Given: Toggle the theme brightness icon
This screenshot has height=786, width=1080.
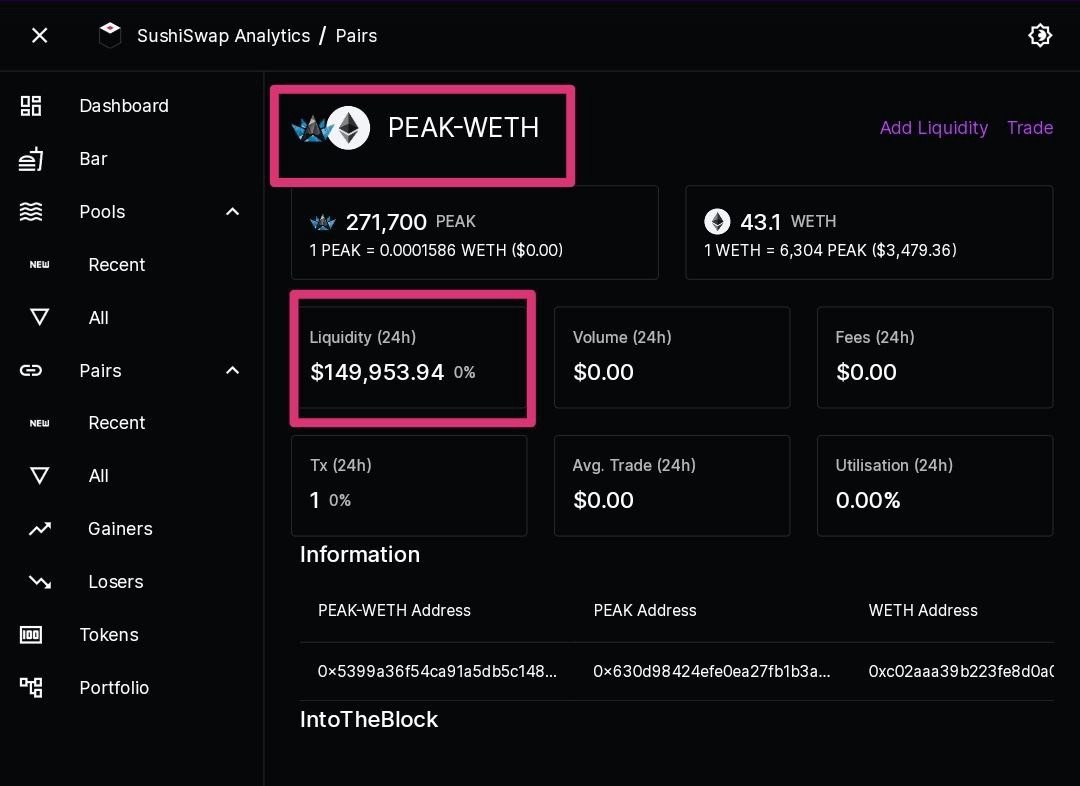Looking at the screenshot, I should [1039, 35].
